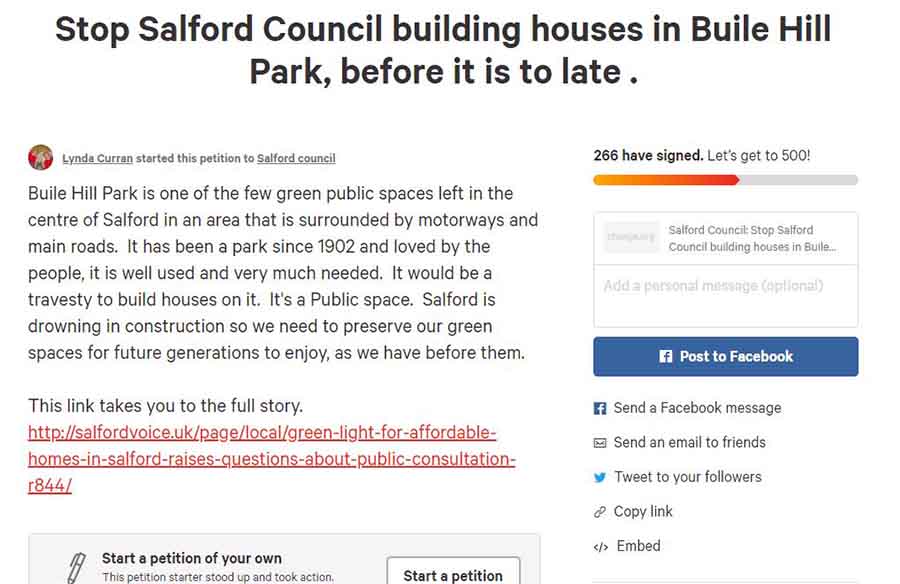
Task: Click the Twitter bird icon
Action: coord(600,477)
